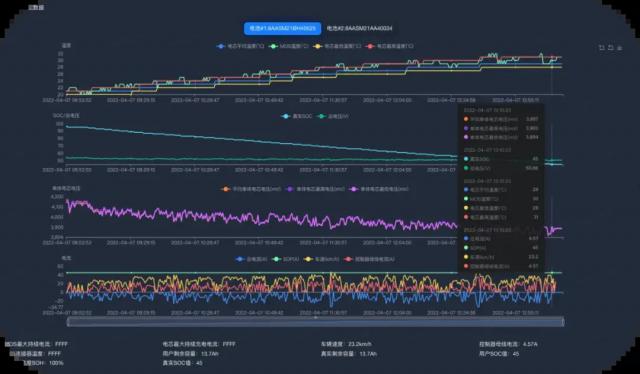Toggle orange average cell voltage legend
Screen dimensions: 640x374
coord(251,189)
